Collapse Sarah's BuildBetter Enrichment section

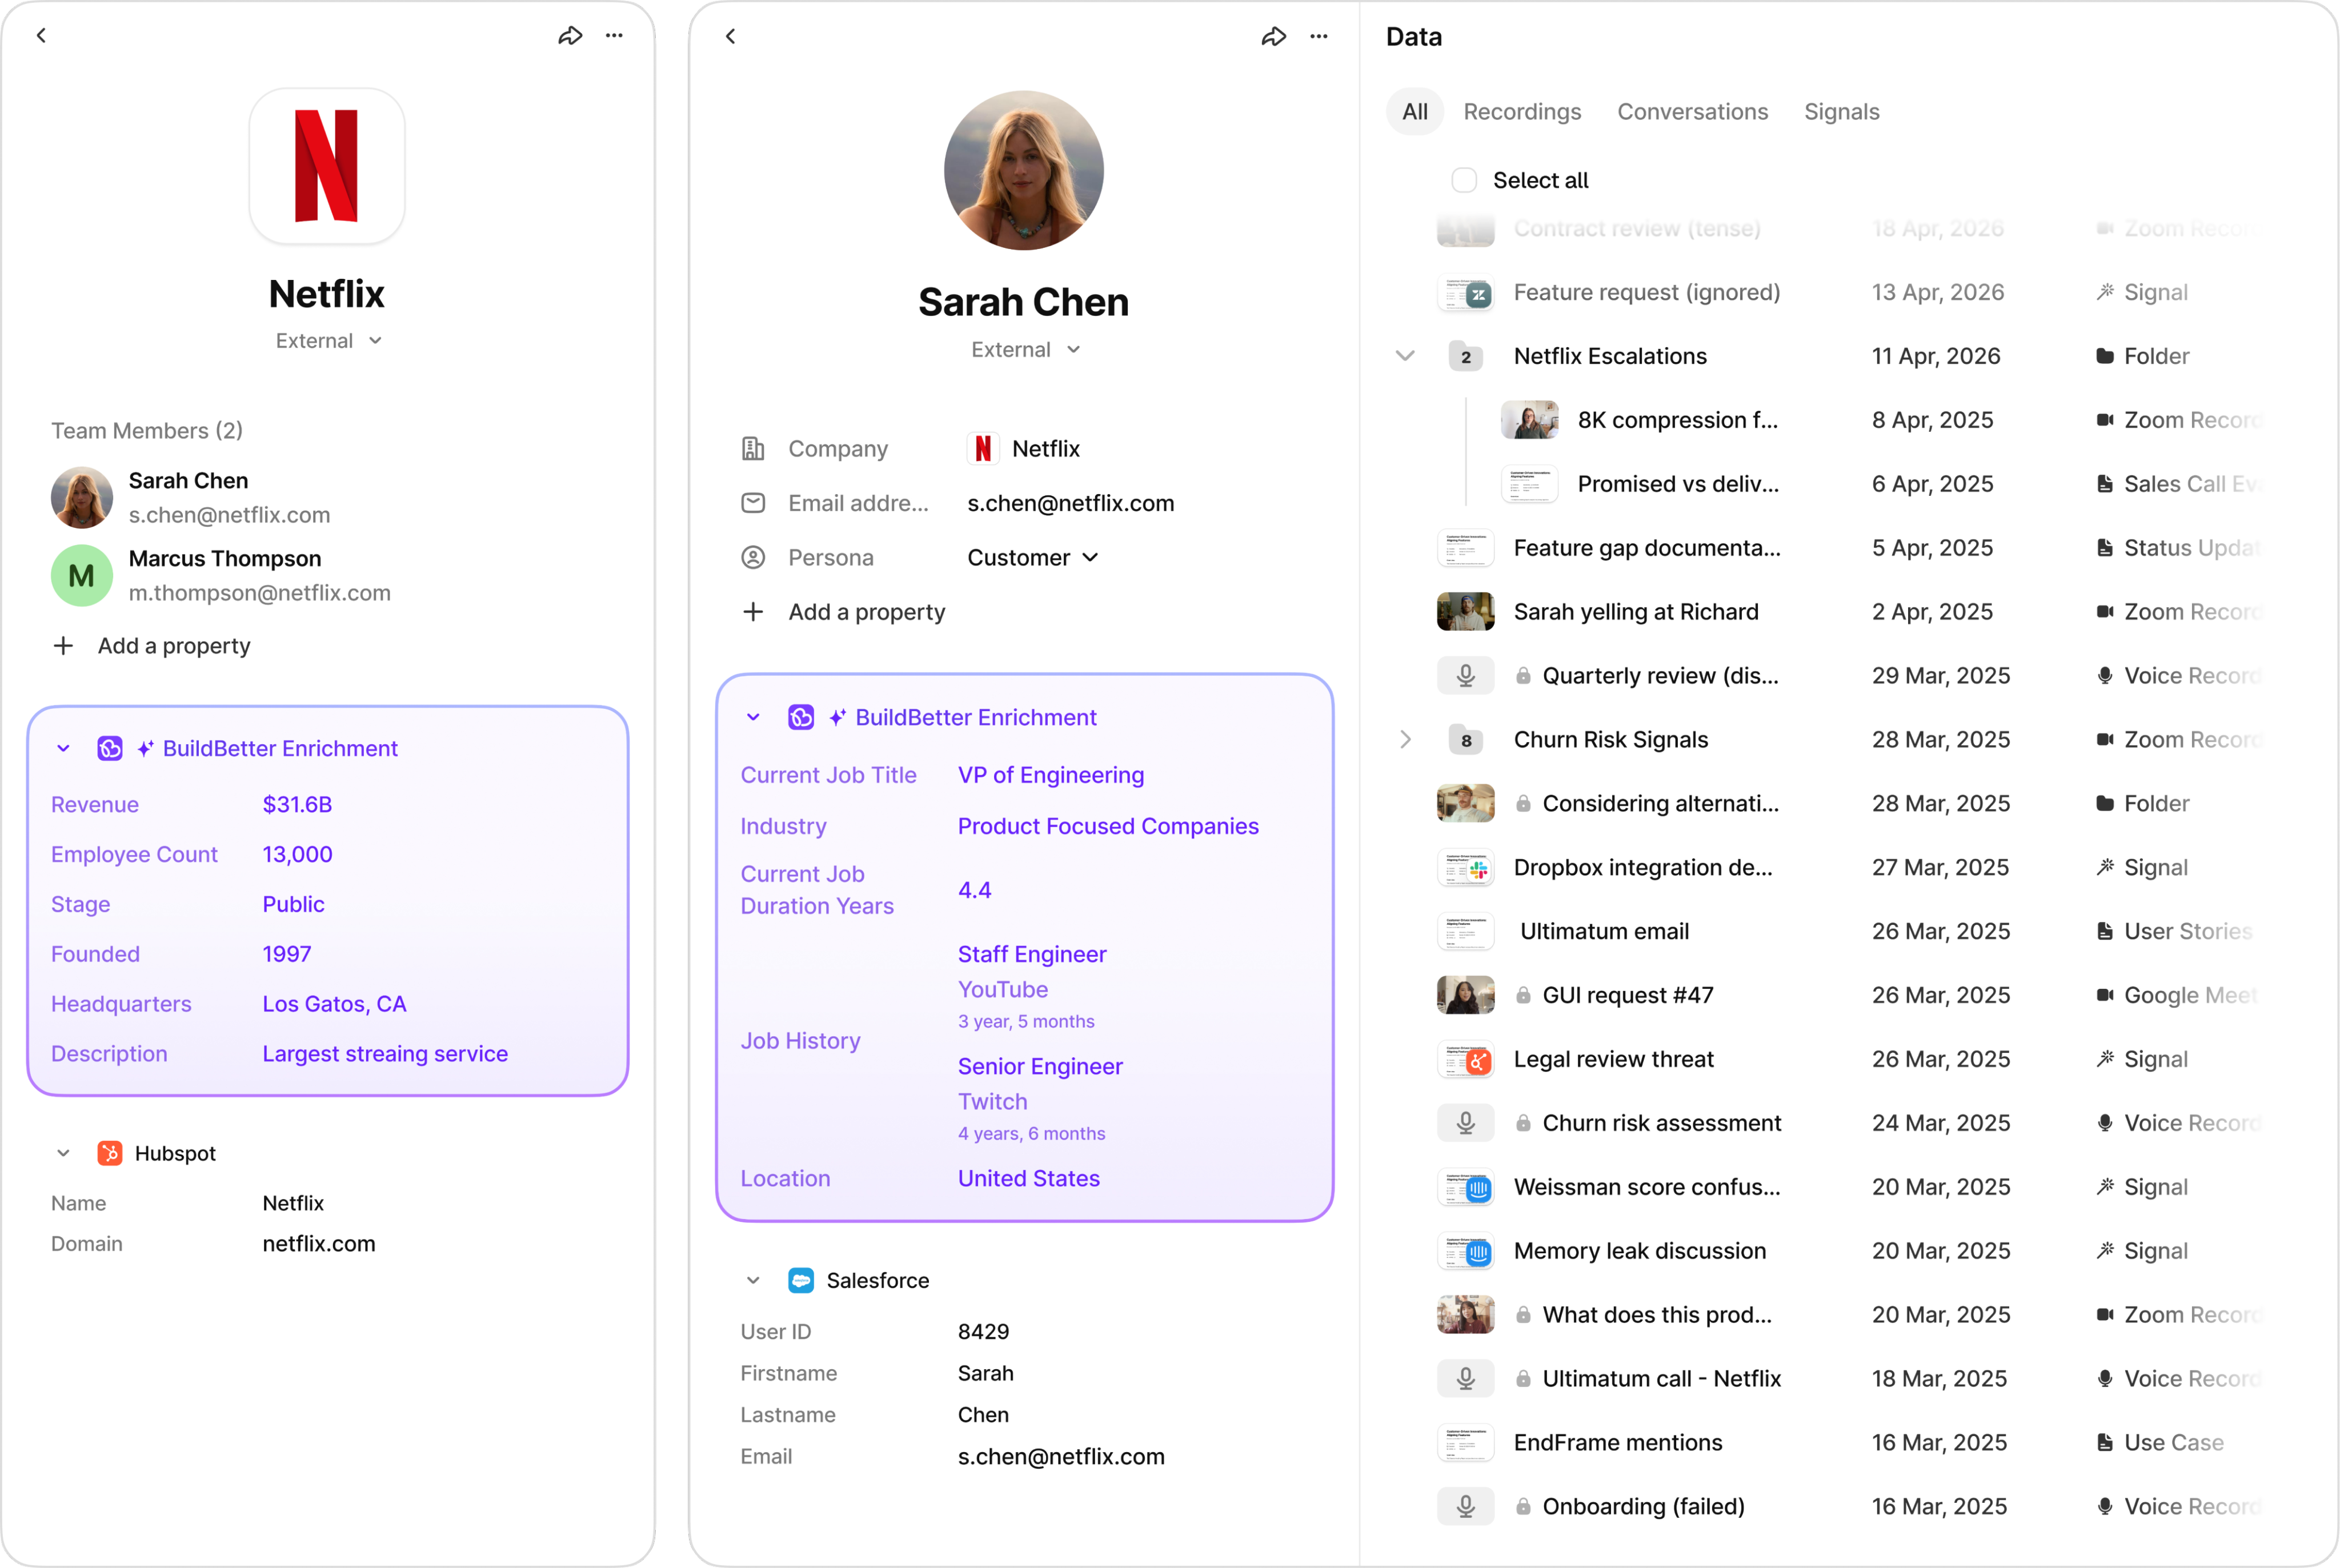(753, 717)
